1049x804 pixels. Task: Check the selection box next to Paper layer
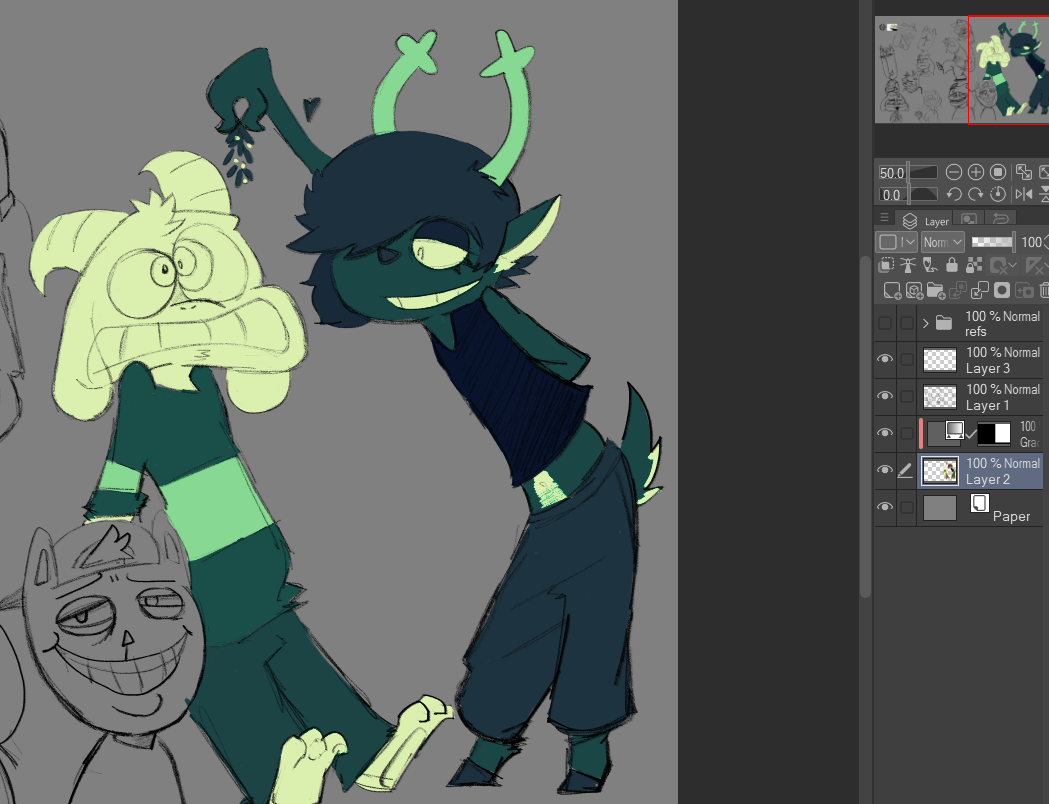(x=907, y=507)
